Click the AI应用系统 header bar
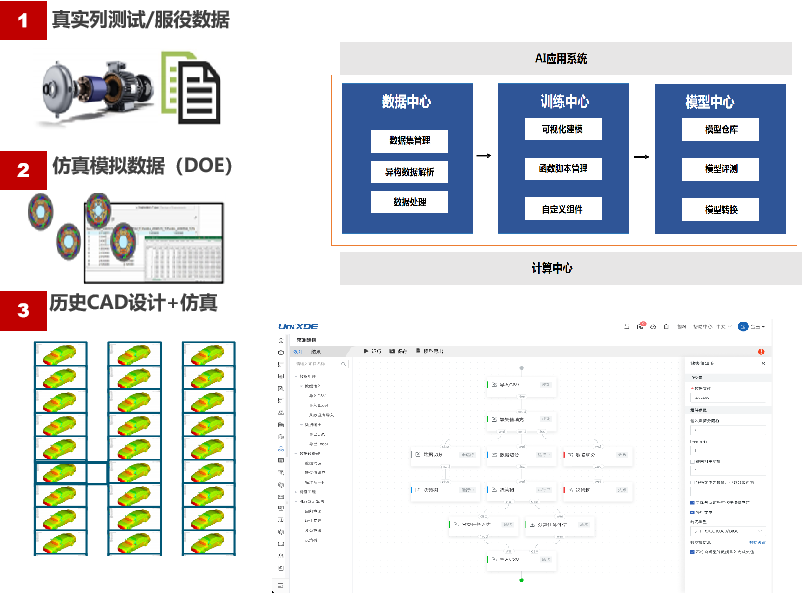The width and height of the screenshot is (804, 593). coord(566,58)
